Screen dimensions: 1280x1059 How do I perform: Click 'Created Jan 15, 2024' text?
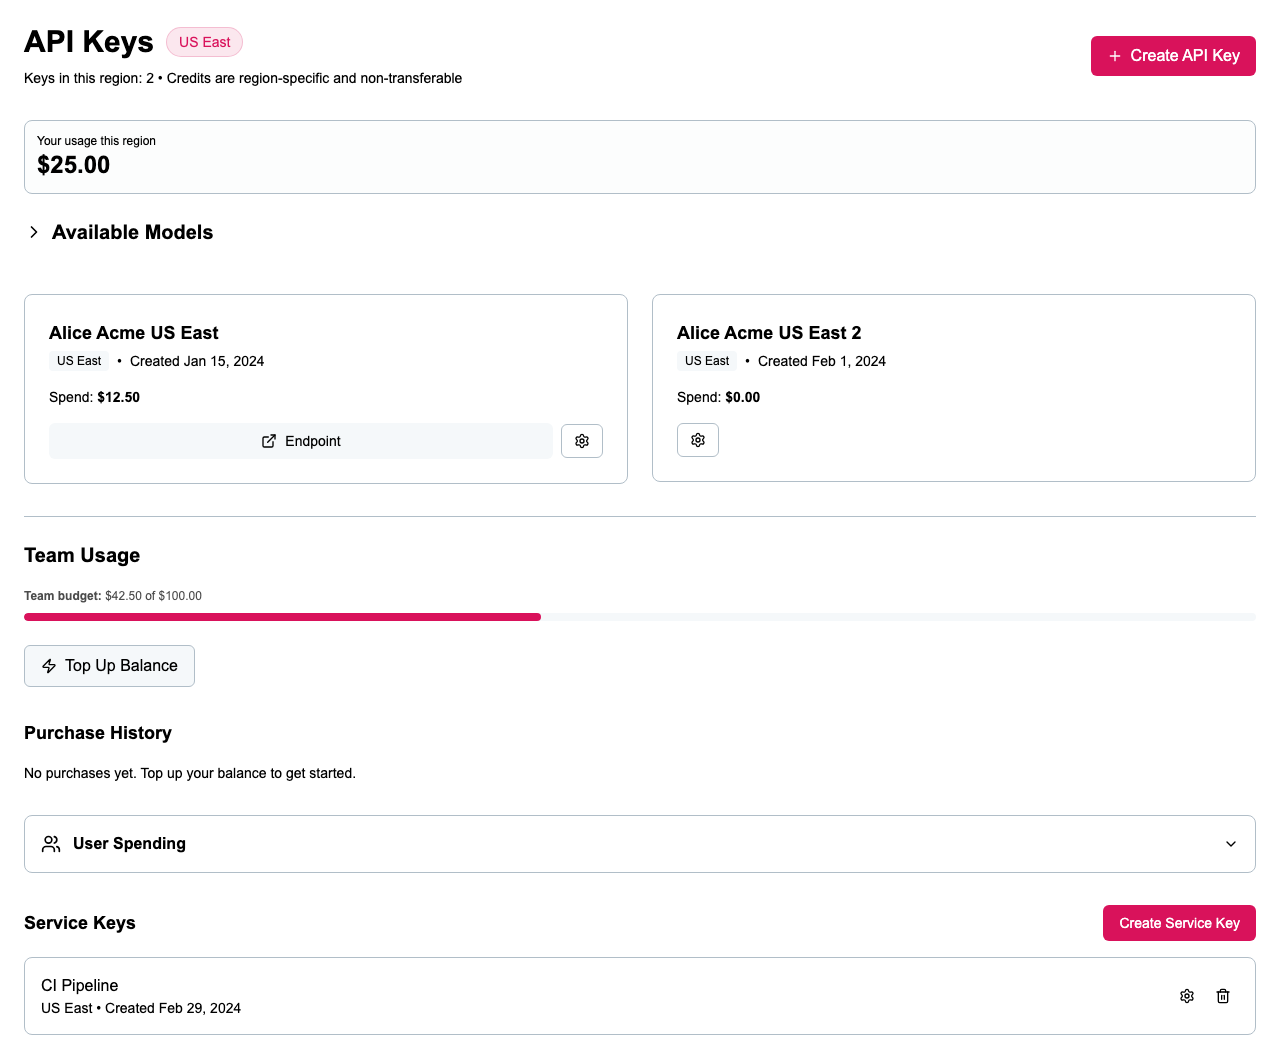(197, 361)
